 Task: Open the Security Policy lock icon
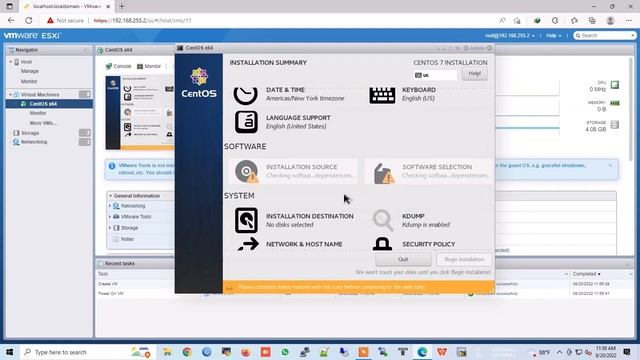382,244
